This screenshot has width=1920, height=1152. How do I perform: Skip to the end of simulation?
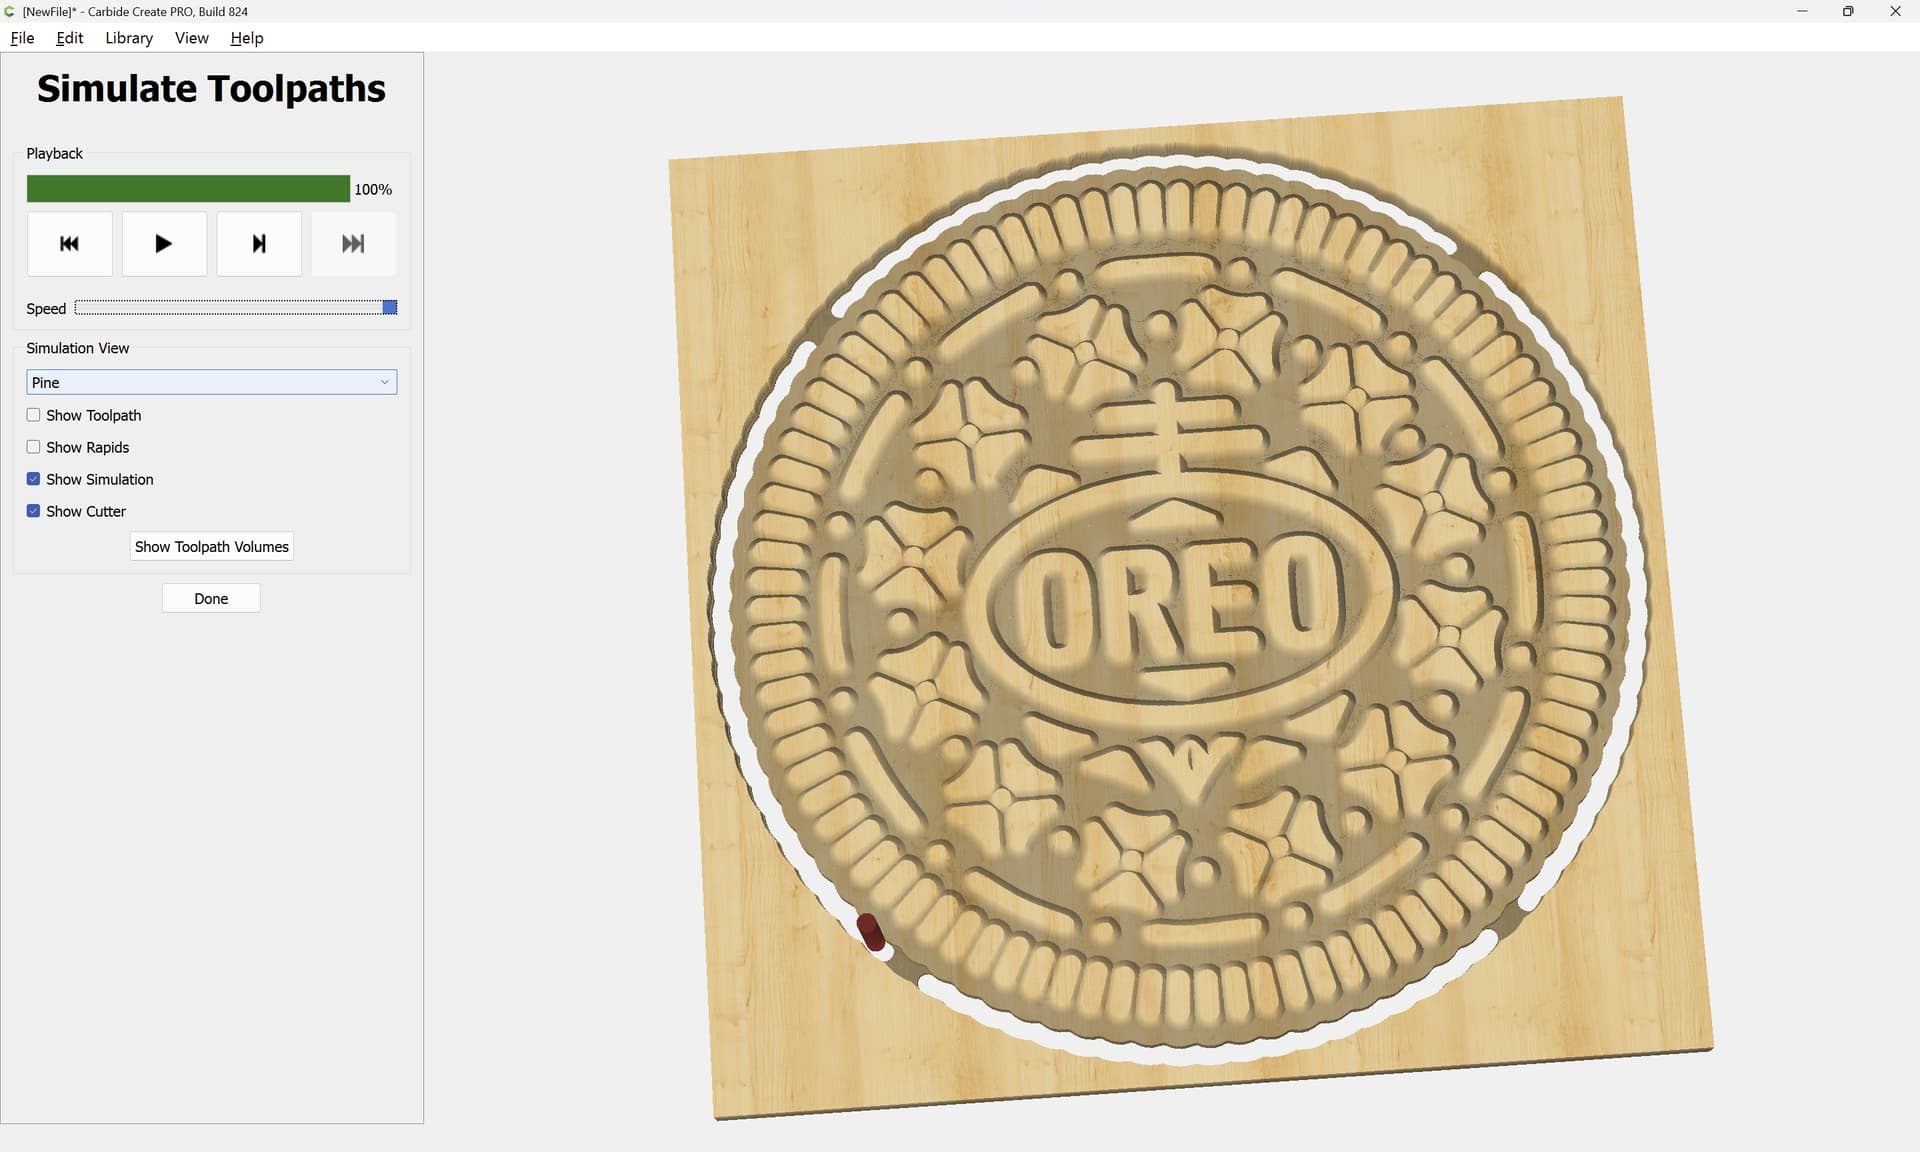(353, 243)
